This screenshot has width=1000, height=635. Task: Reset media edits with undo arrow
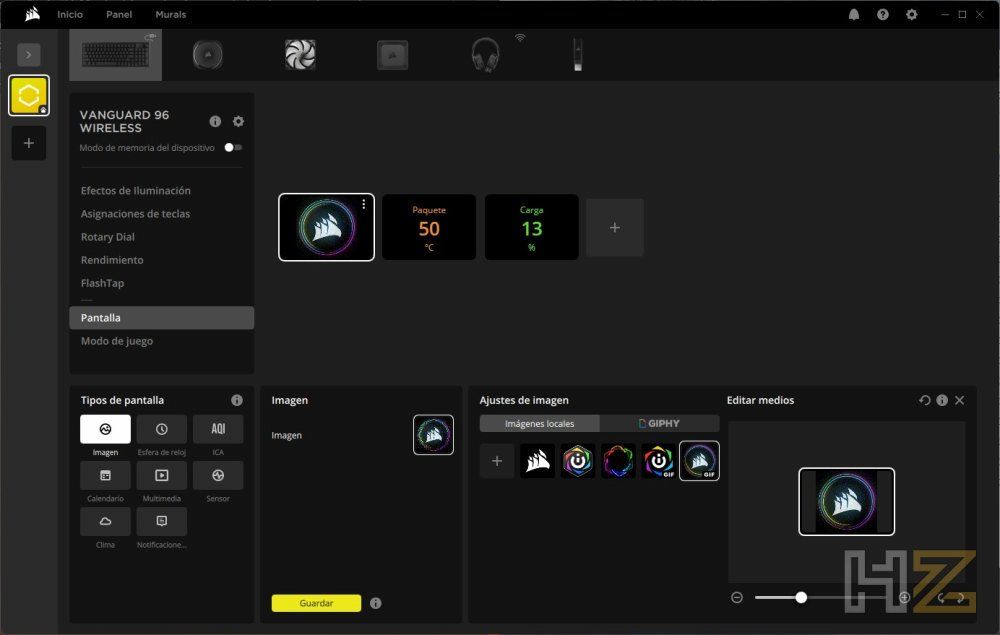(x=925, y=400)
